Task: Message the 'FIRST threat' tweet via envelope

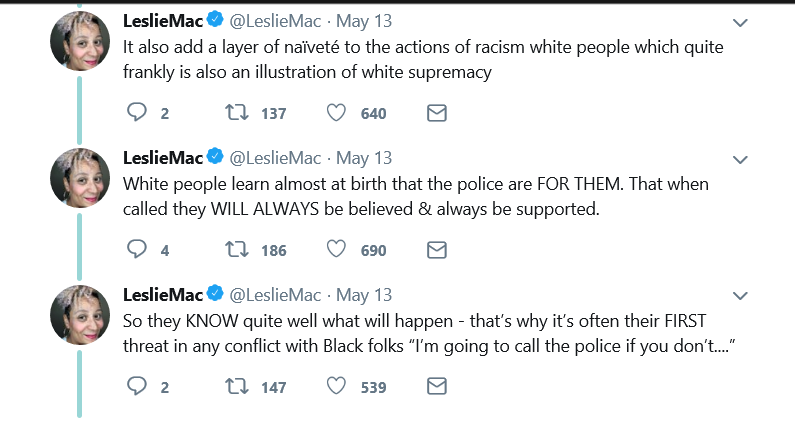Action: (x=436, y=387)
